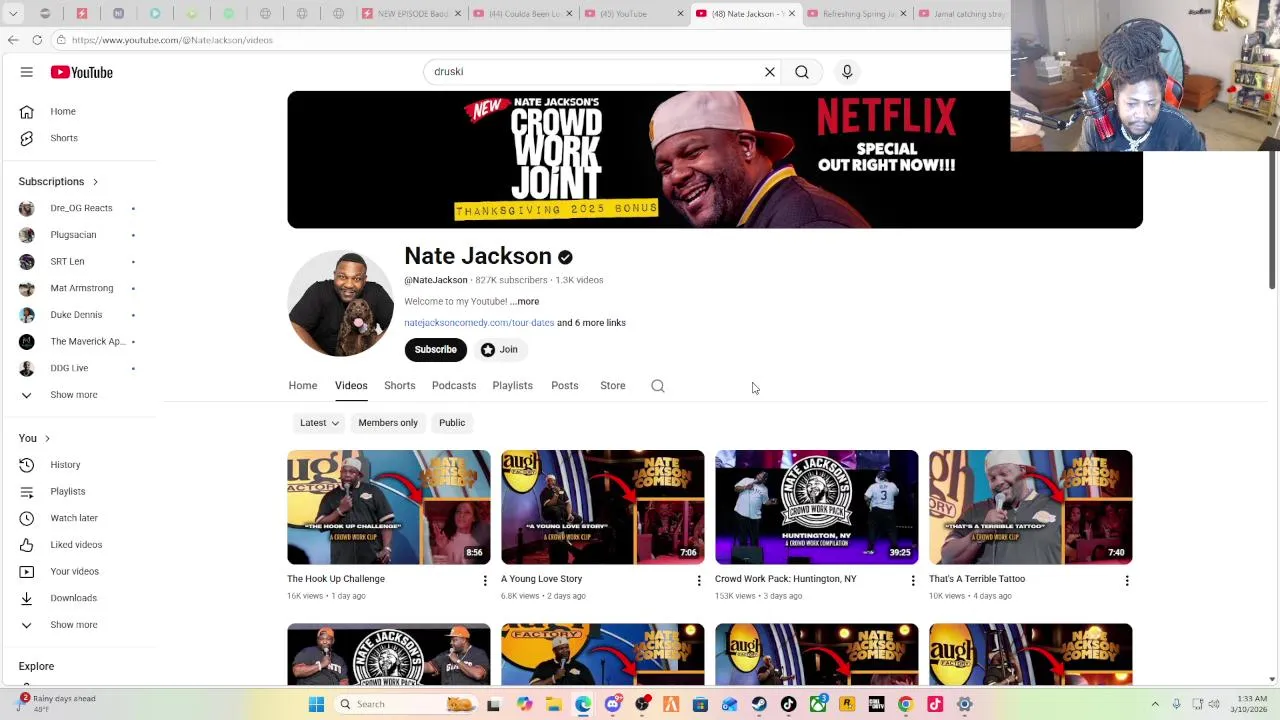Image resolution: width=1280 pixels, height=720 pixels.
Task: Open the Windows Start menu
Action: 316,704
